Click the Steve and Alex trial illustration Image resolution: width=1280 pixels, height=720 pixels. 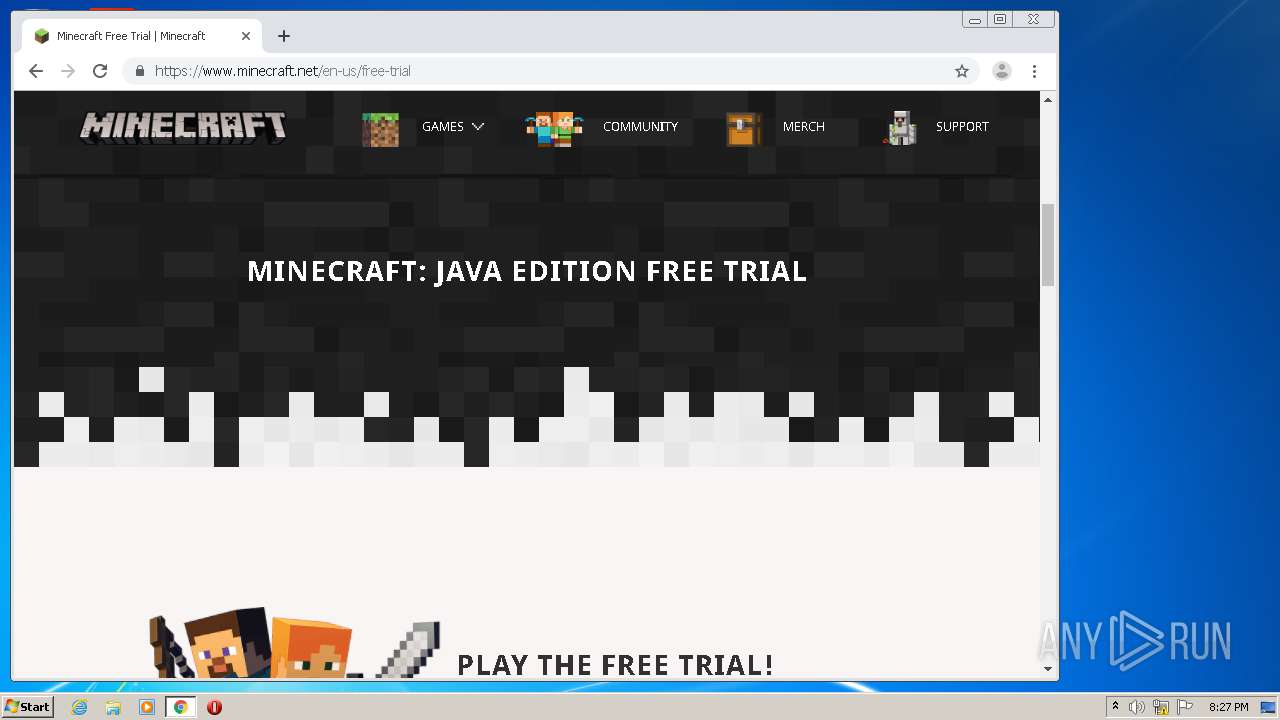click(x=295, y=642)
